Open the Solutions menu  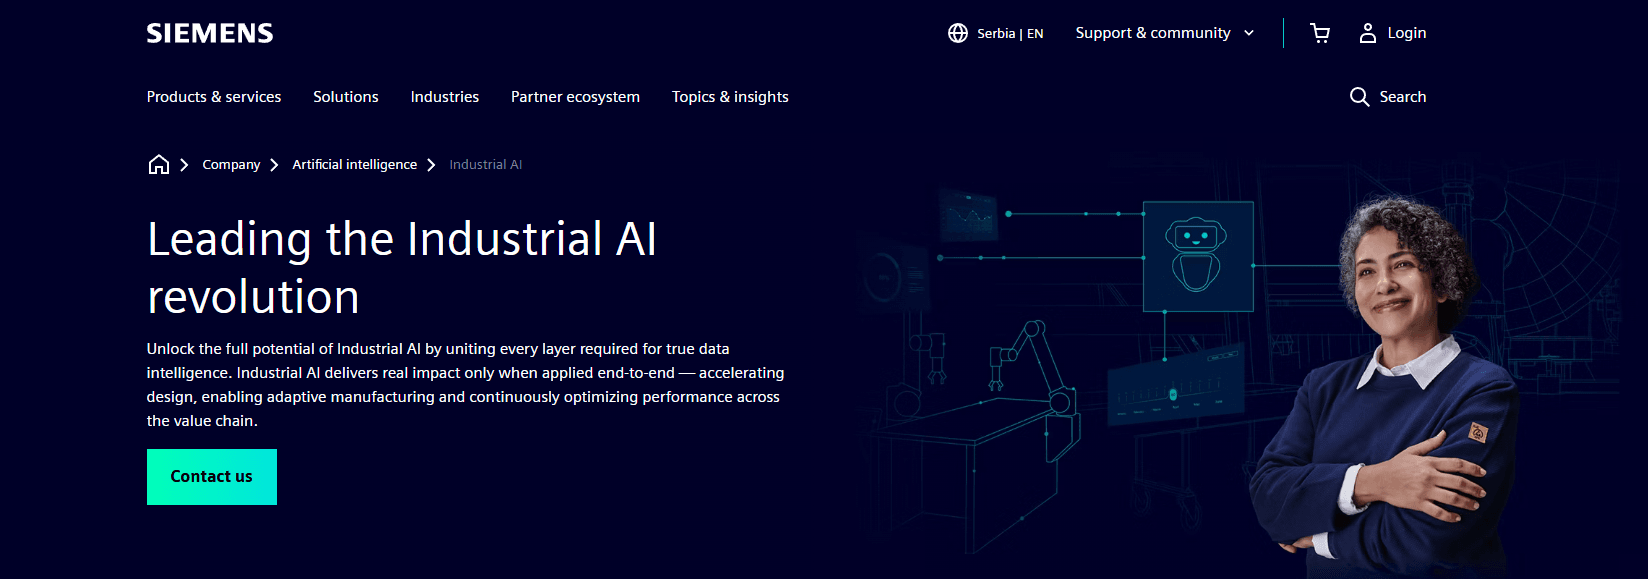pos(346,97)
